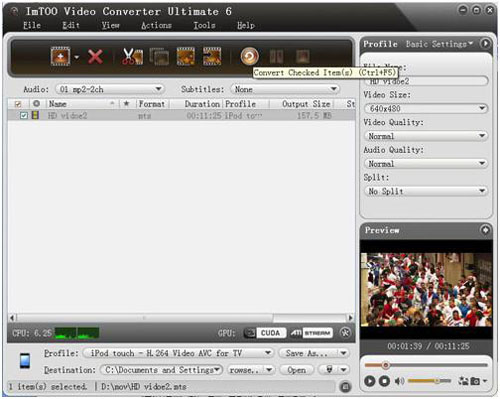
Task: Open the video Effects film icon
Action: pos(186,56)
